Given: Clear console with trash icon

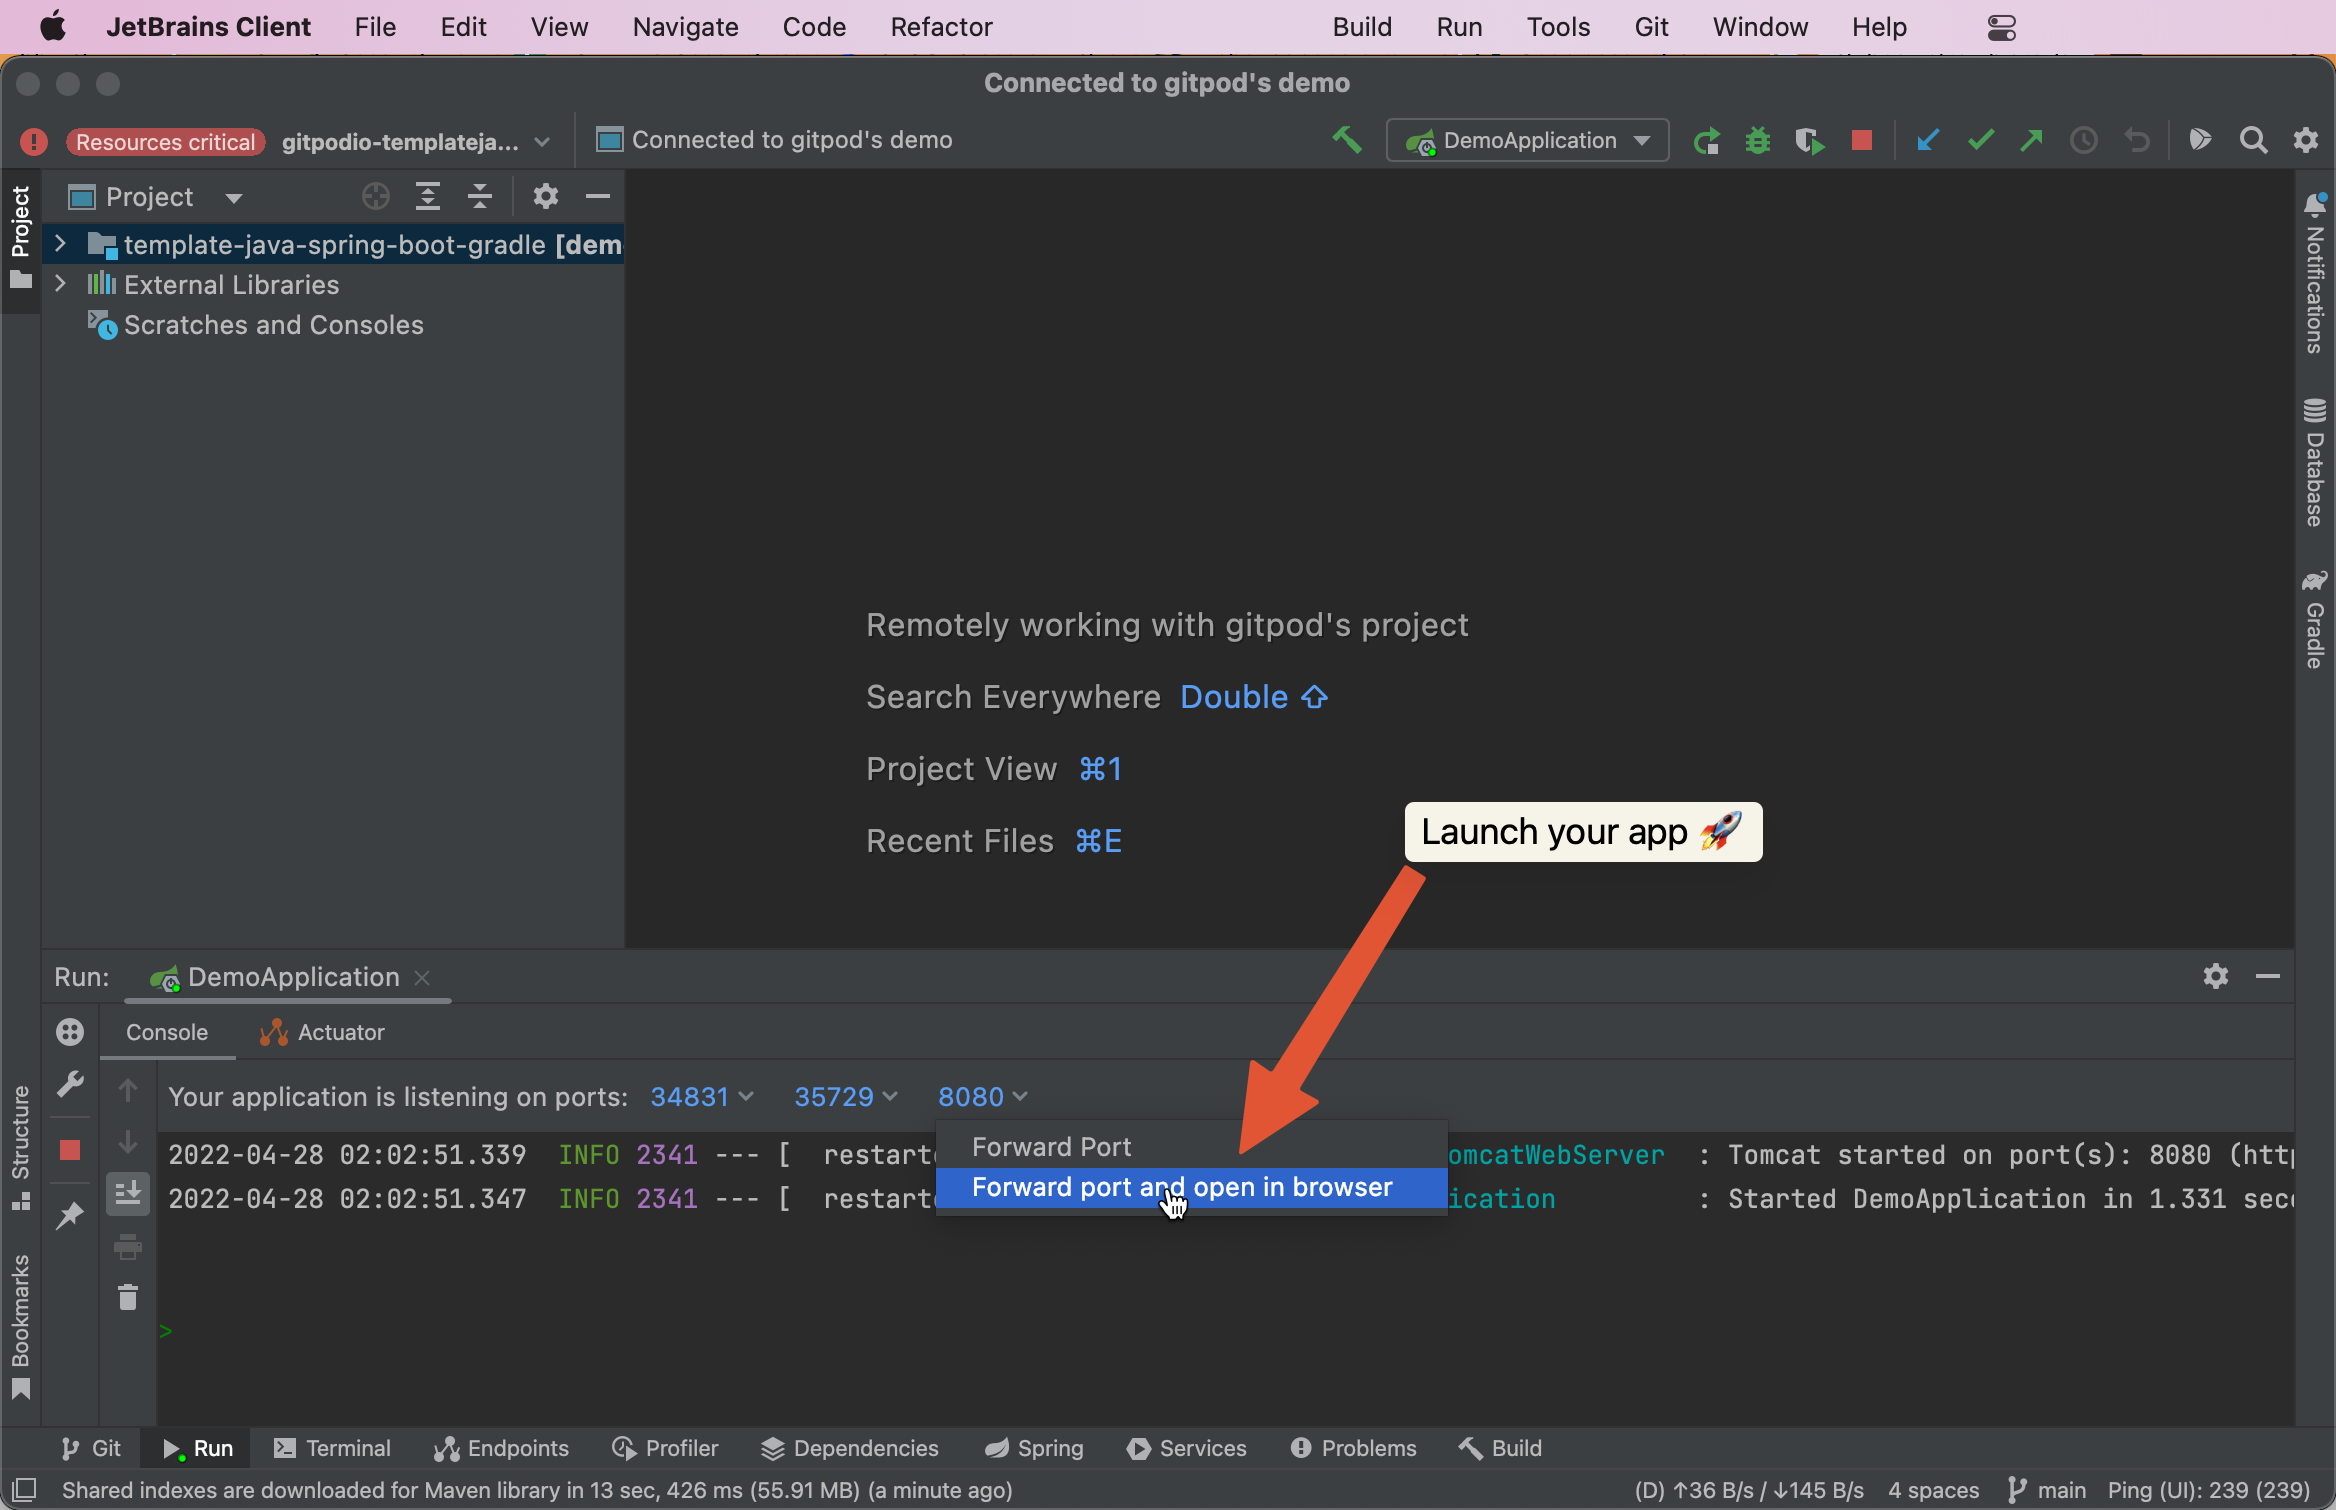Looking at the screenshot, I should coord(128,1298).
